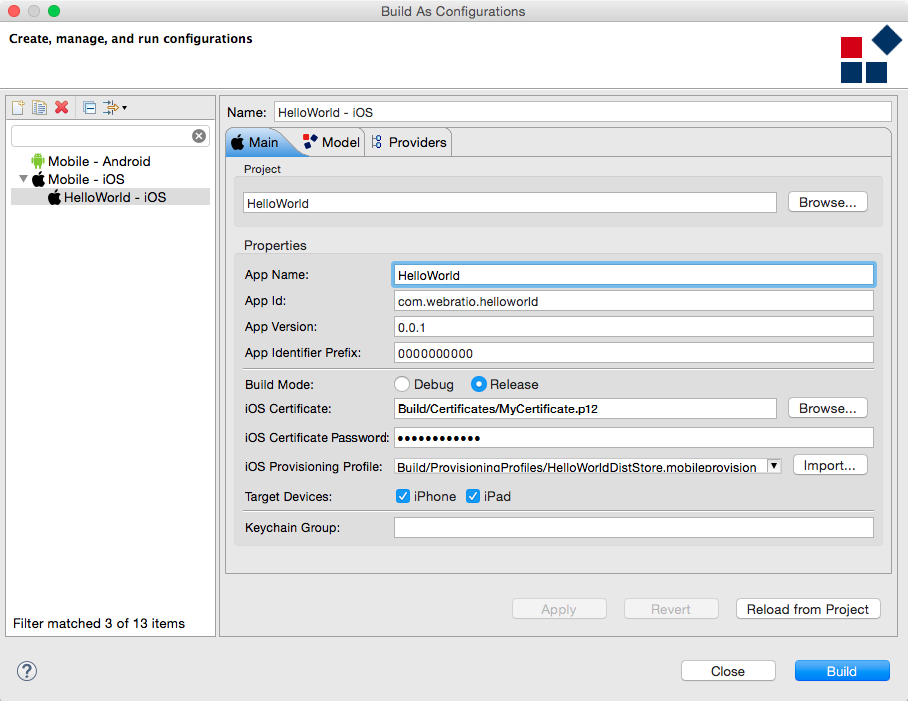
Task: Import a provisioning profile
Action: [830, 465]
